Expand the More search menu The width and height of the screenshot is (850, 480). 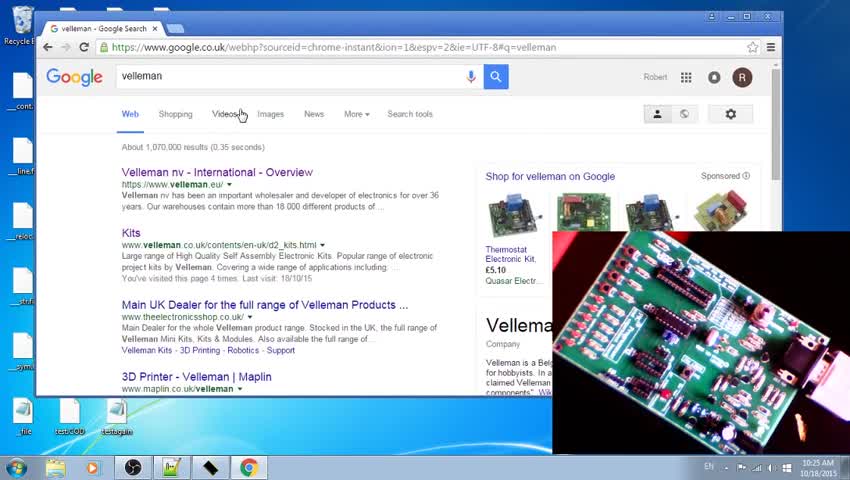357,114
